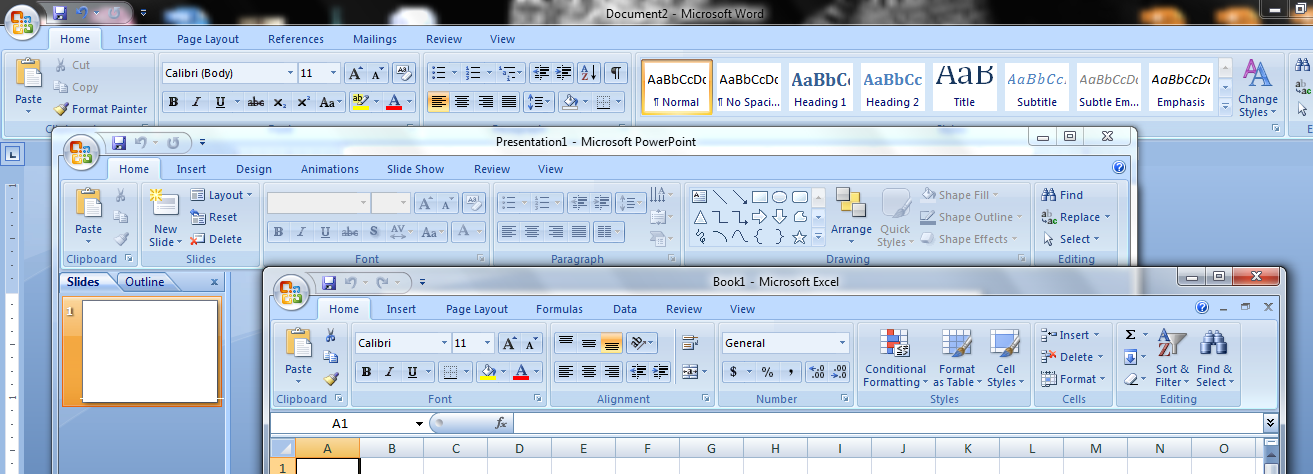Click Format Painter in Word

click(100, 109)
